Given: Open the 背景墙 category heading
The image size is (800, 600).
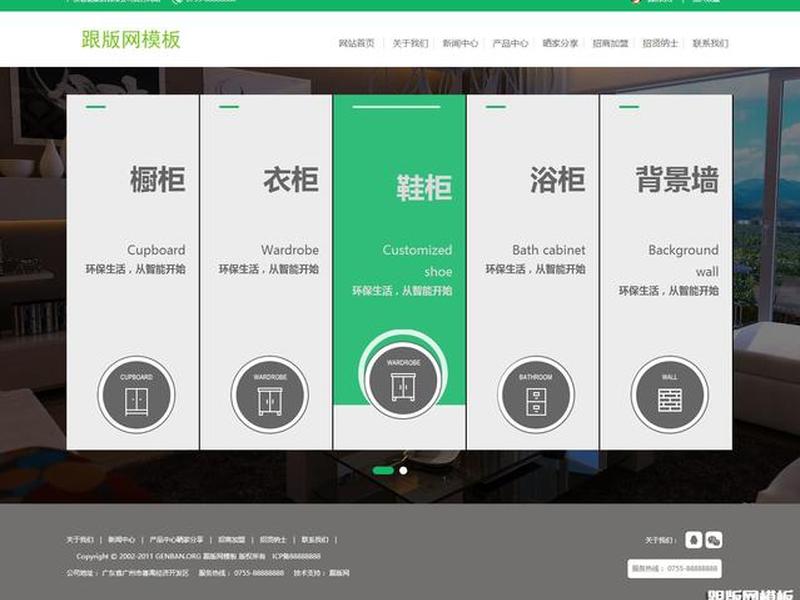Looking at the screenshot, I should [677, 179].
